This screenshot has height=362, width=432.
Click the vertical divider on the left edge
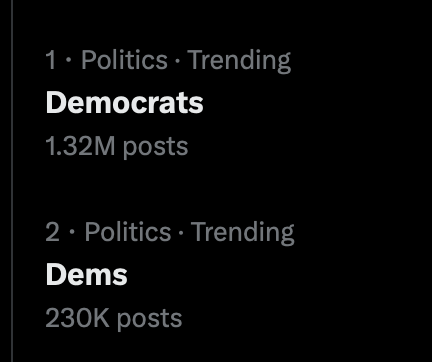coord(12,181)
